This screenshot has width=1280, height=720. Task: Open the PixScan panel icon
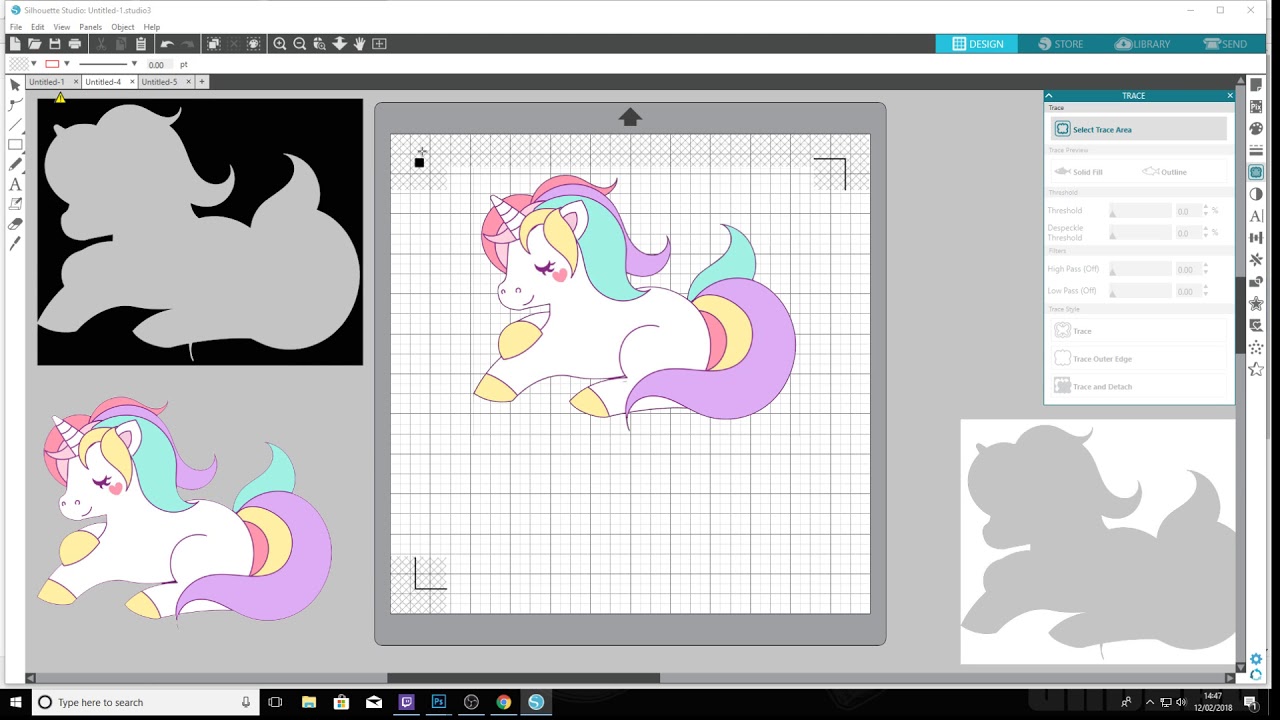coord(1256,107)
